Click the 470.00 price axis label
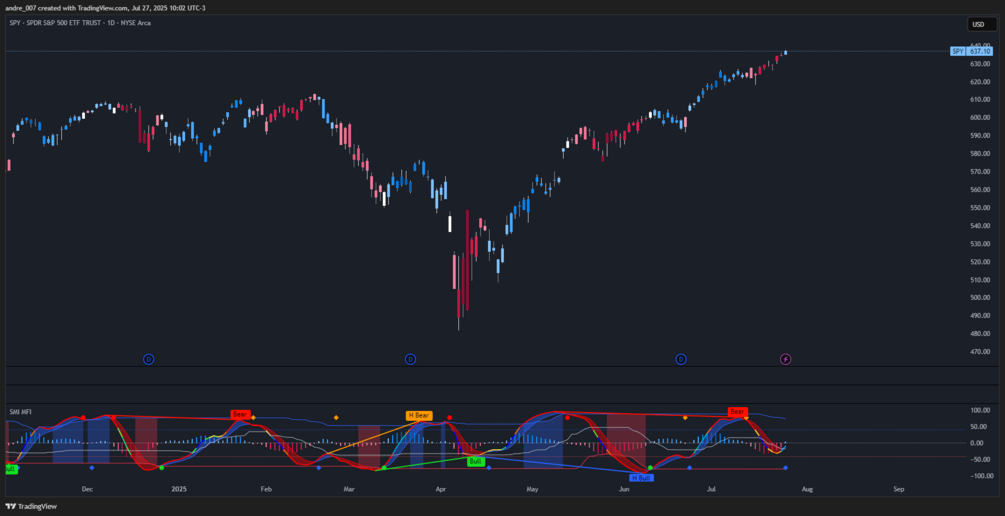The image size is (1005, 516). [981, 352]
